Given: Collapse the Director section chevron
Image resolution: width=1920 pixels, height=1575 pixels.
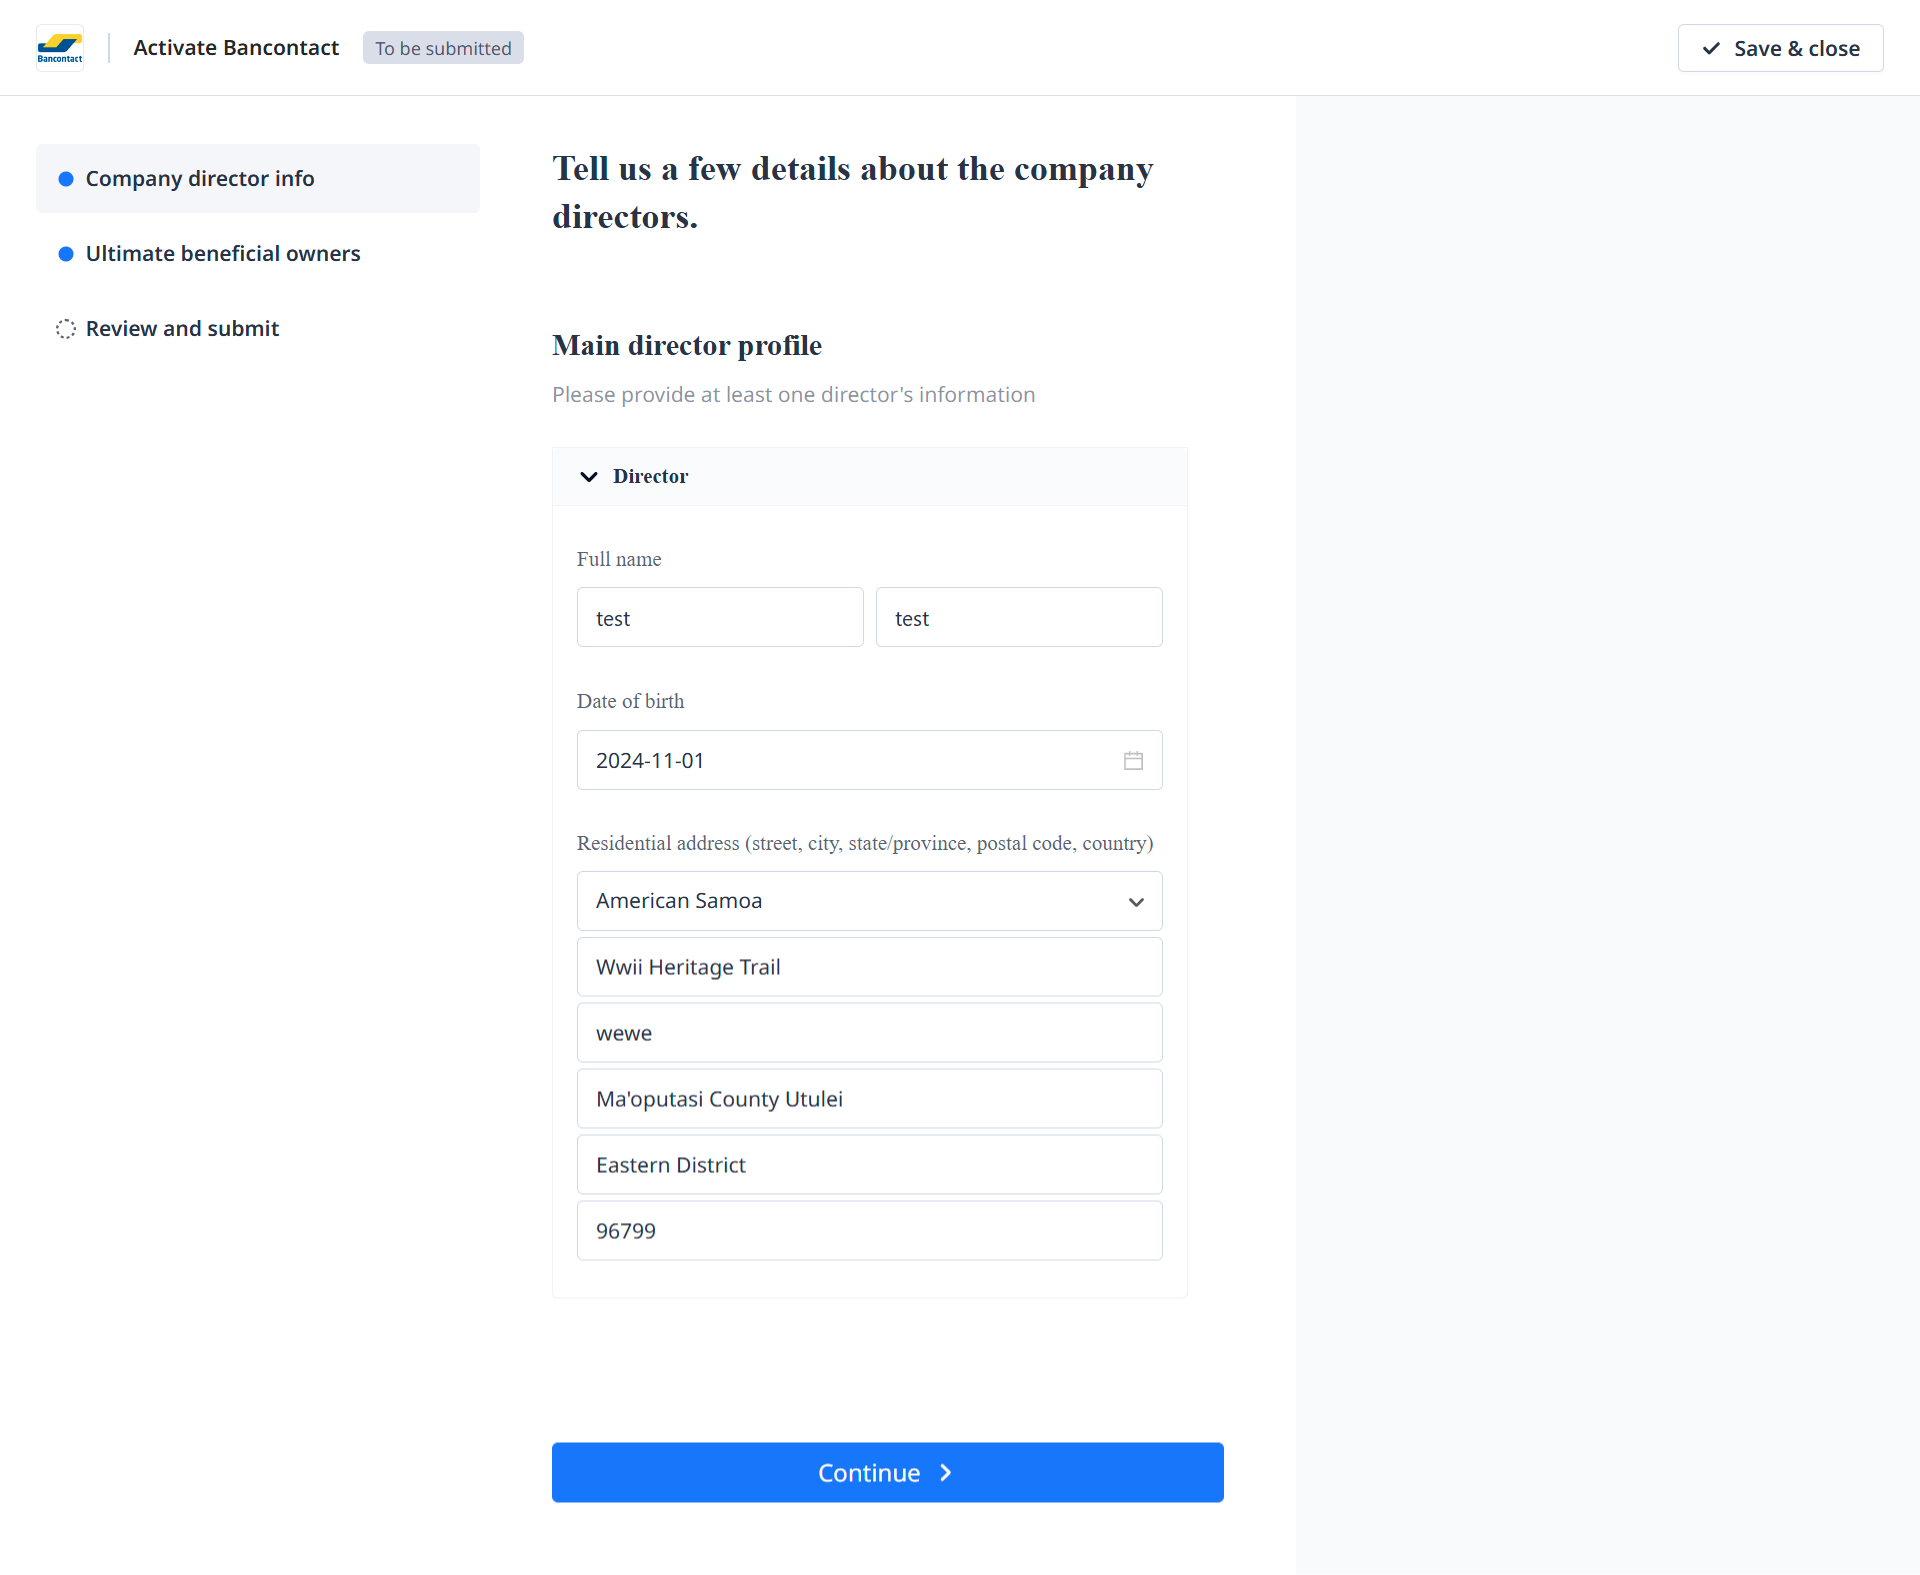Looking at the screenshot, I should 589,477.
